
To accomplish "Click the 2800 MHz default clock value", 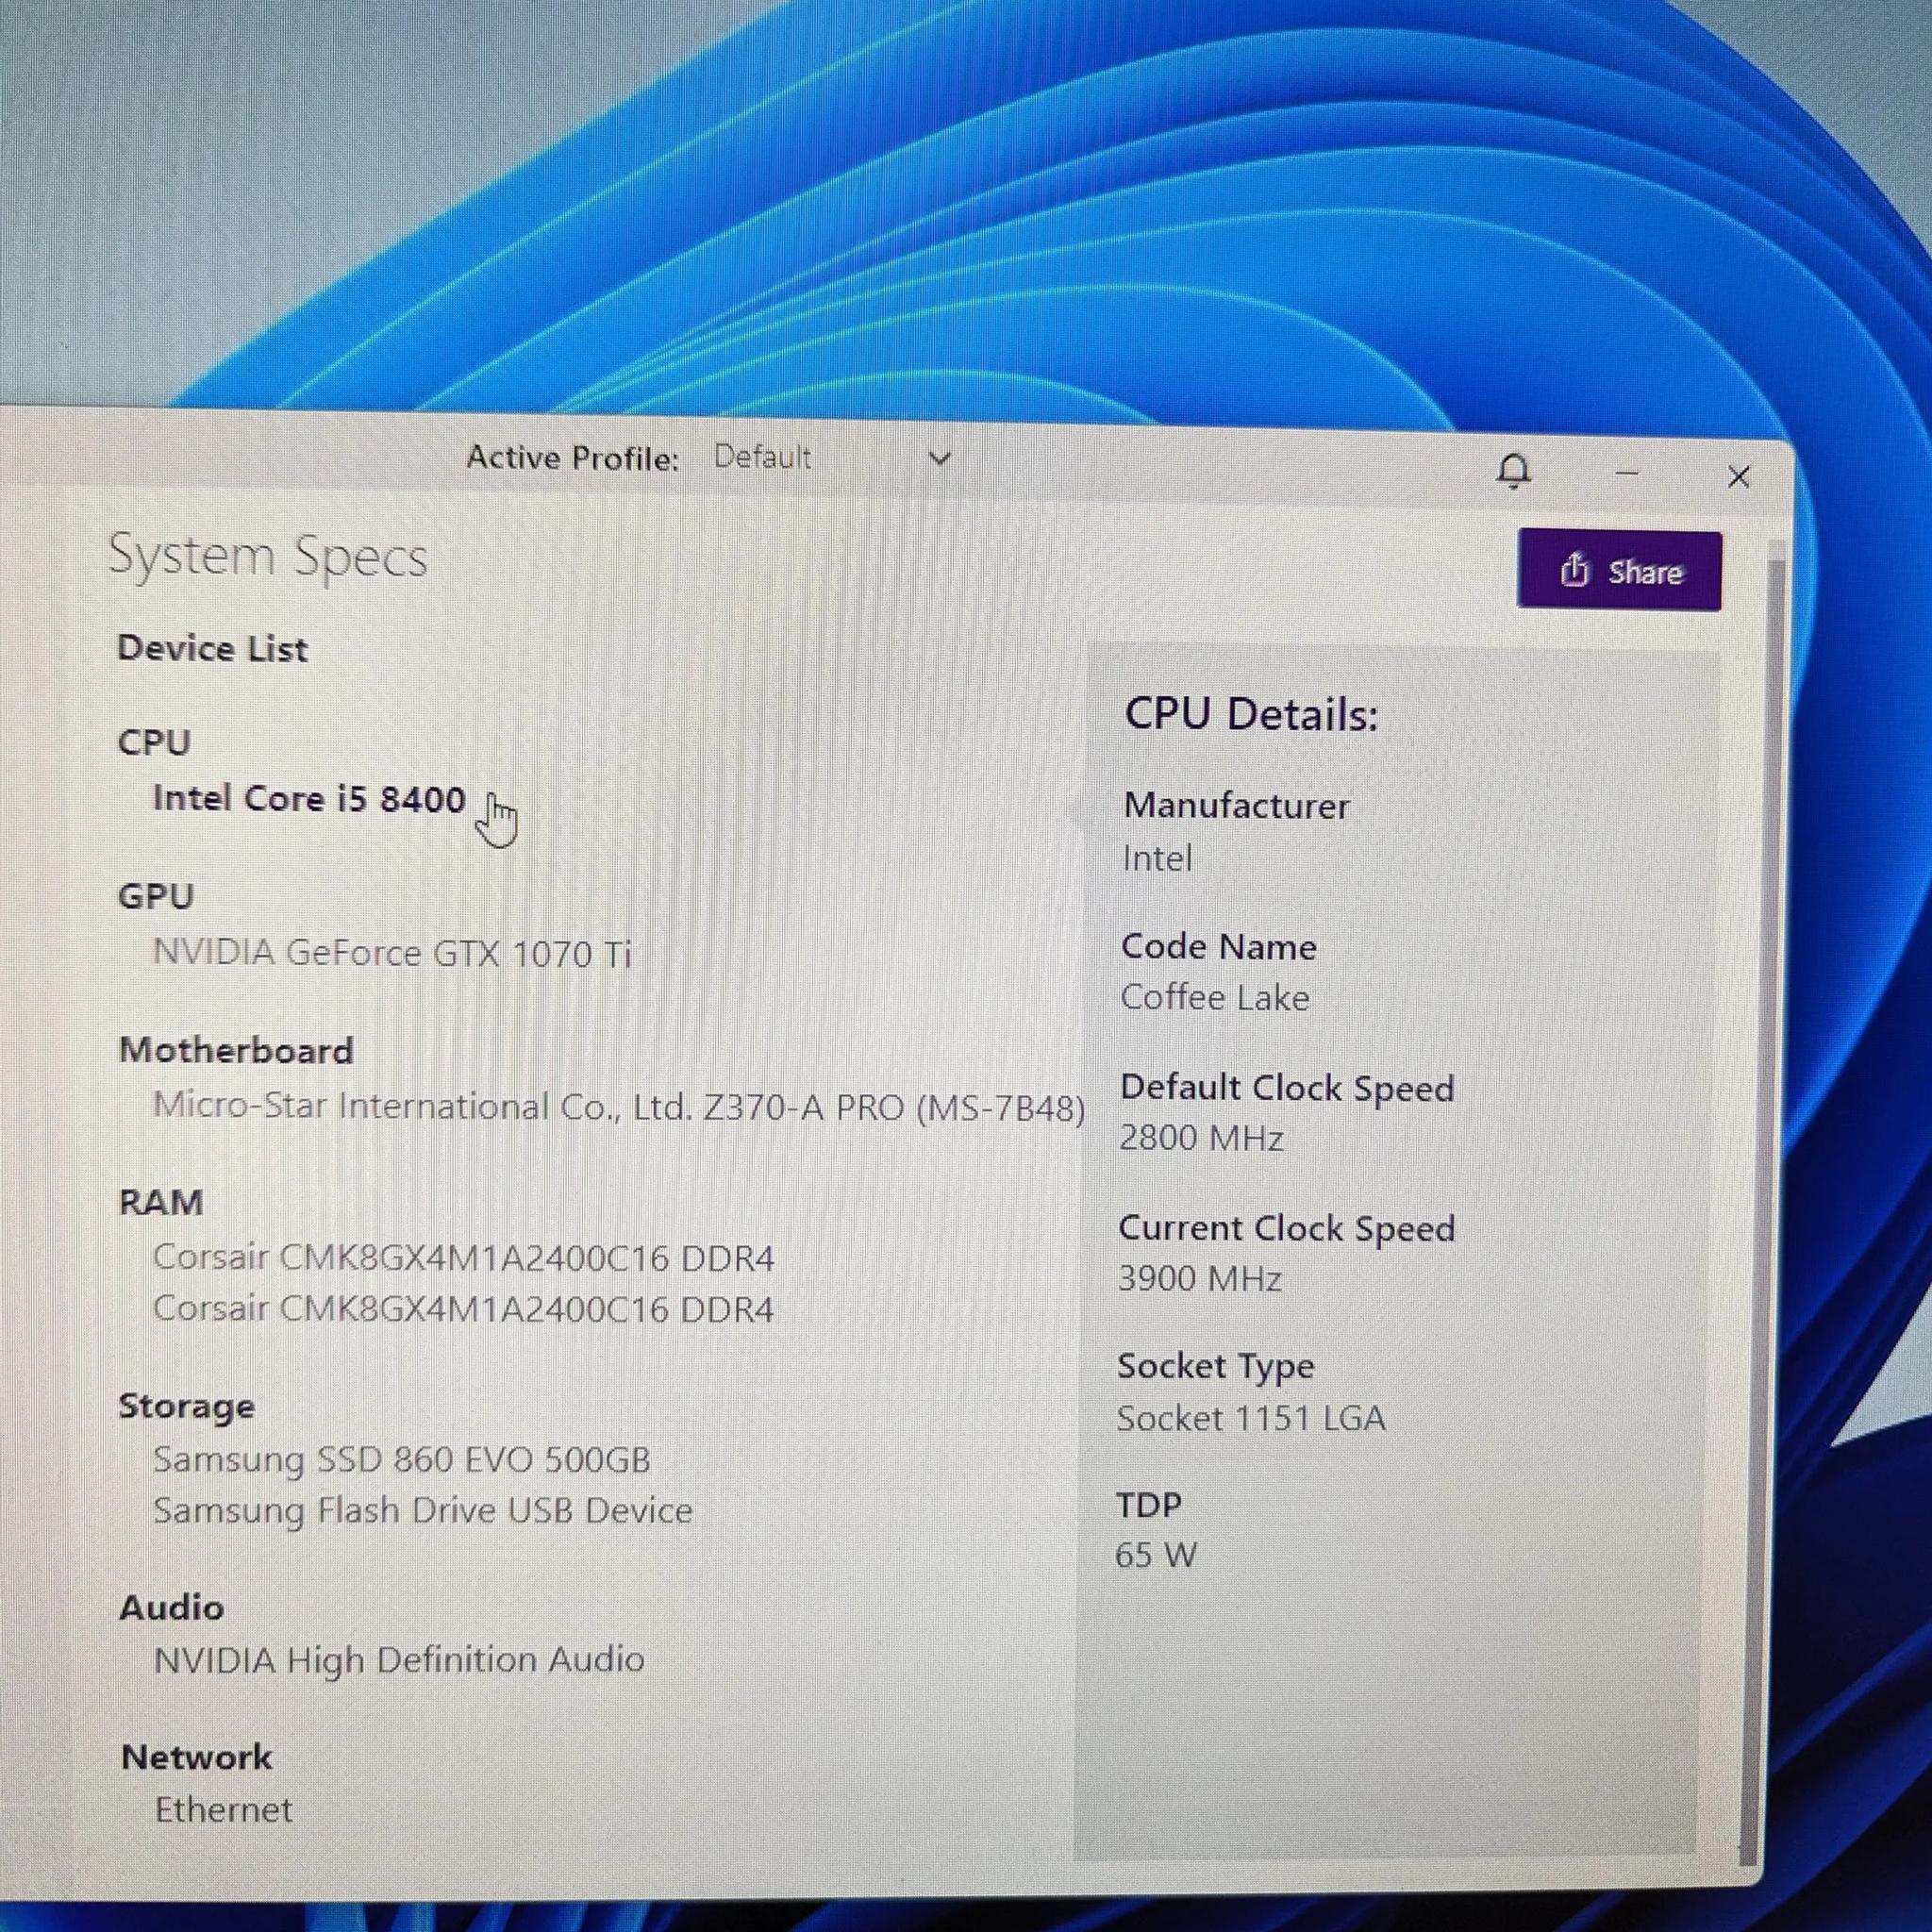I will click(x=1201, y=1138).
